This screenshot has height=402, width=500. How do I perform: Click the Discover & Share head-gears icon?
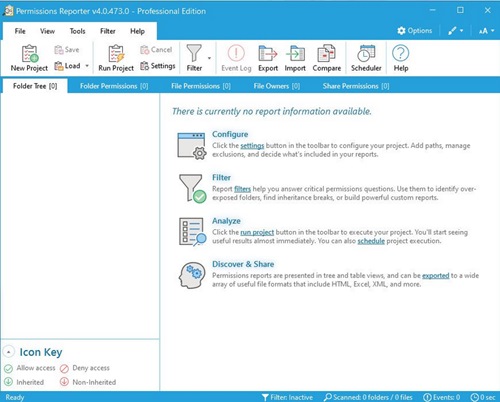[192, 275]
